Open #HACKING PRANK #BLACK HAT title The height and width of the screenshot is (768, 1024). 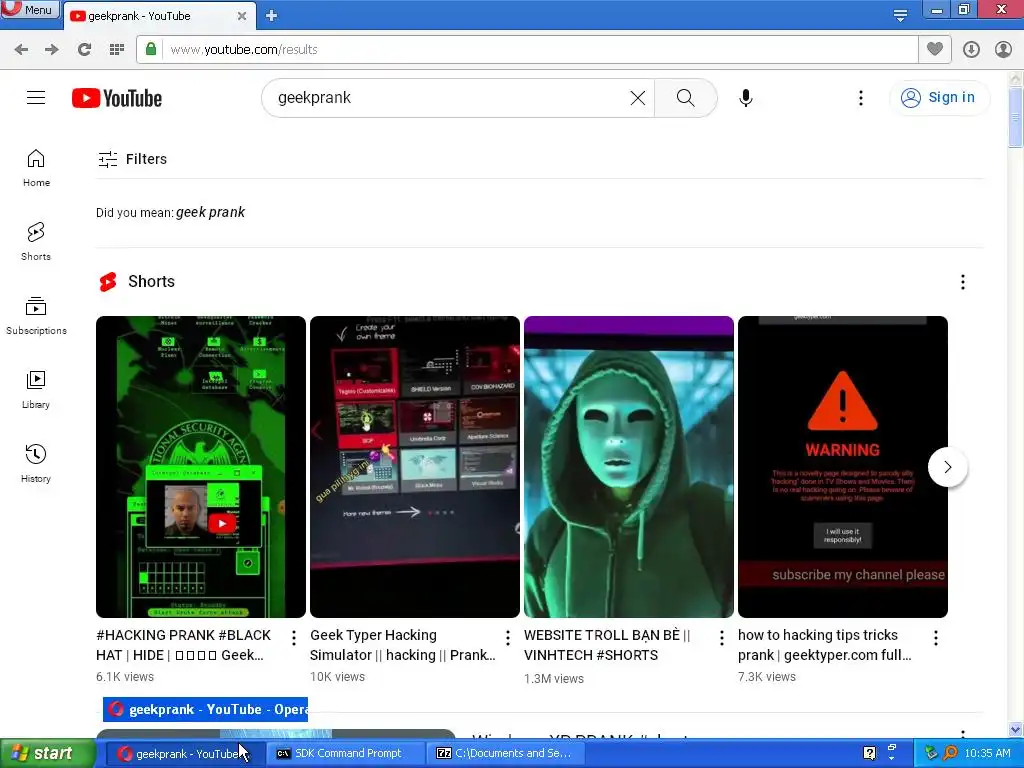(184, 645)
